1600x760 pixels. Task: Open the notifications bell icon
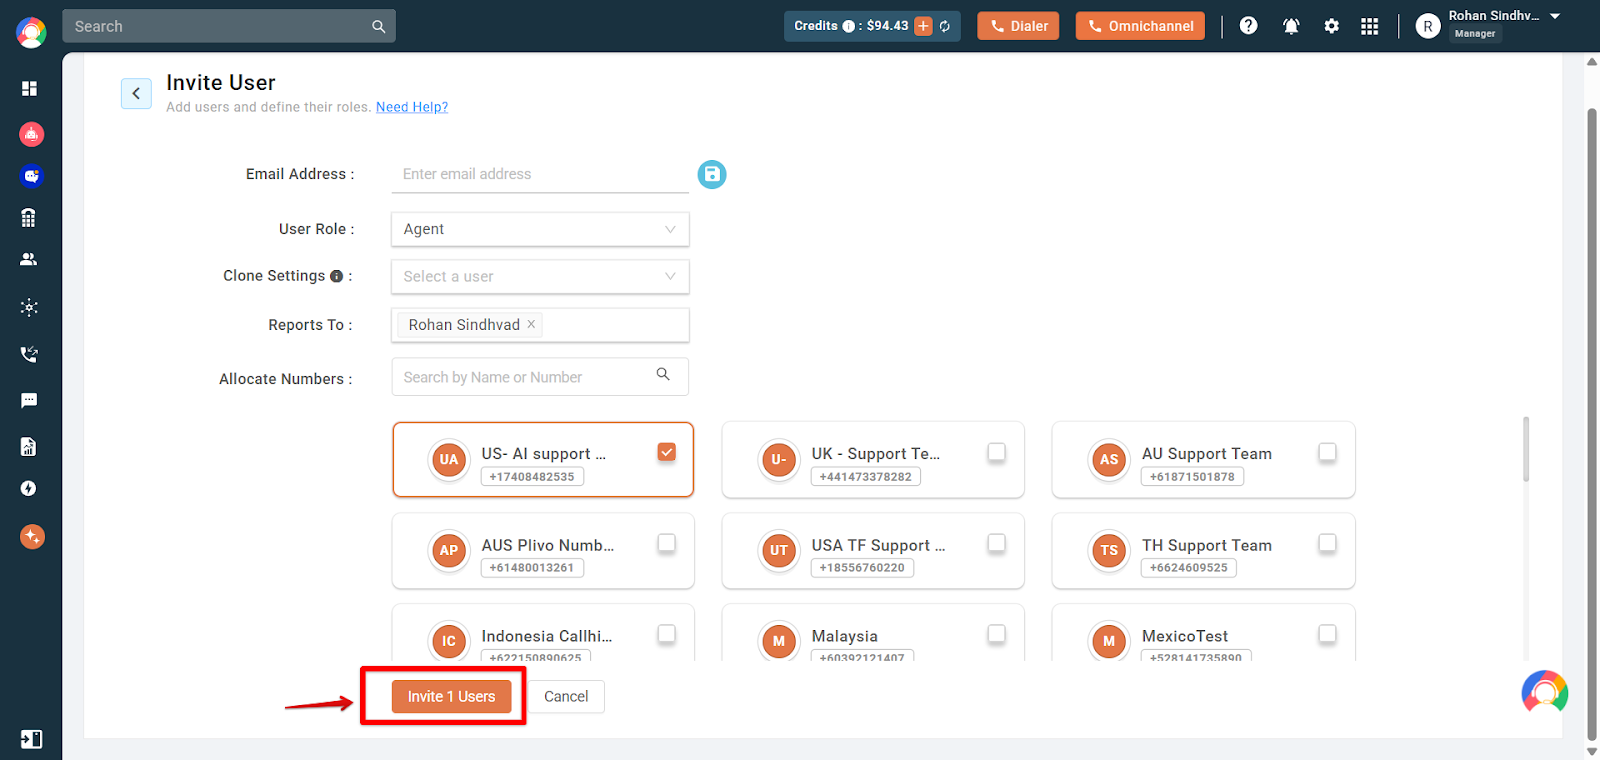tap(1291, 26)
